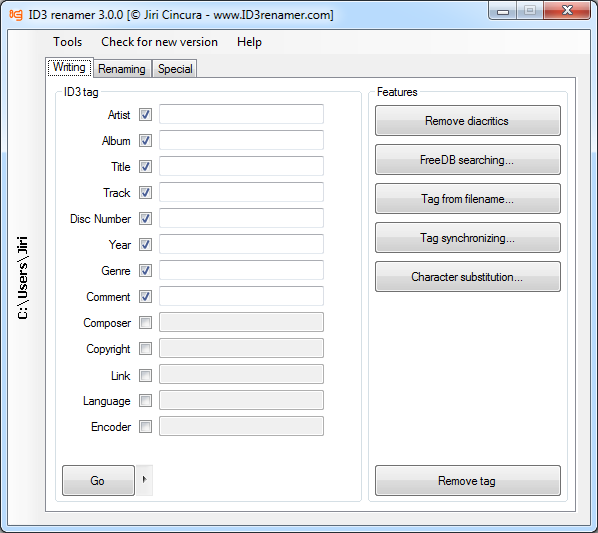
Task: Toggle the Genre checkbox off
Action: click(145, 271)
